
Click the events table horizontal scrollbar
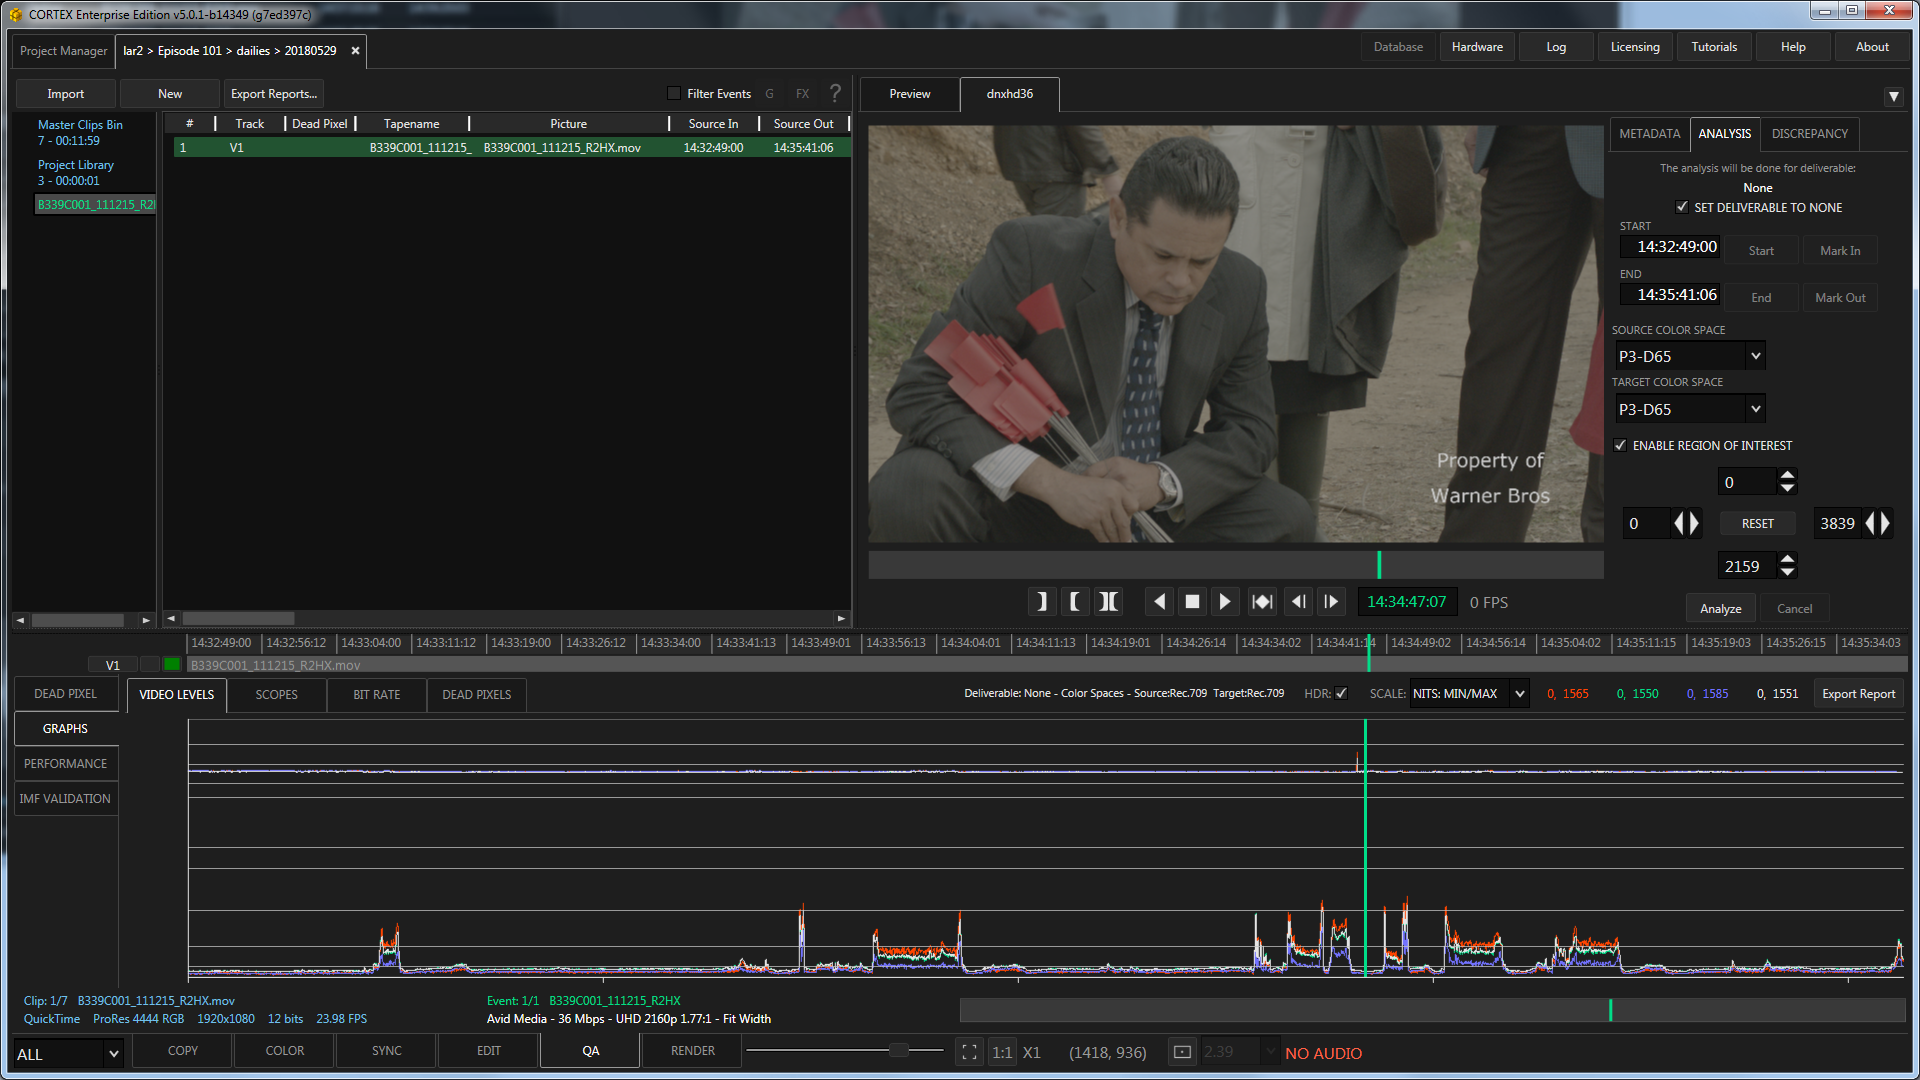pyautogui.click(x=238, y=618)
